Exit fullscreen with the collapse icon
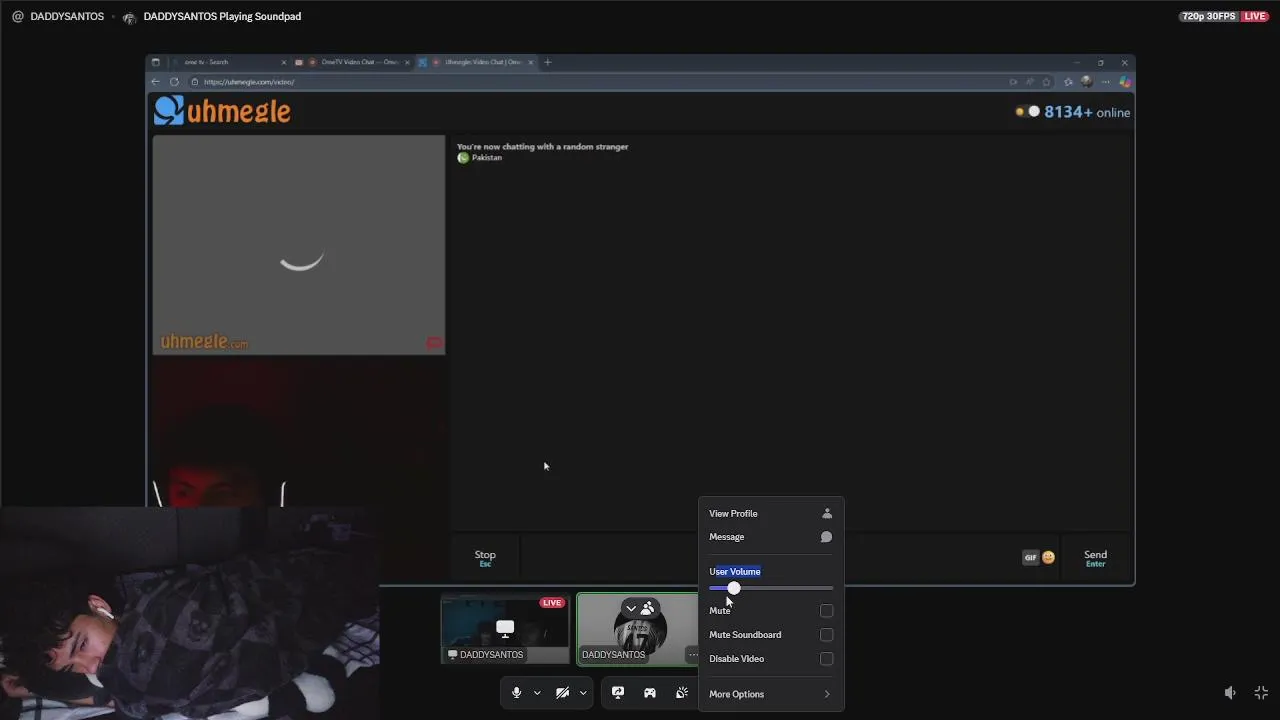The image size is (1280, 720). (x=1261, y=693)
